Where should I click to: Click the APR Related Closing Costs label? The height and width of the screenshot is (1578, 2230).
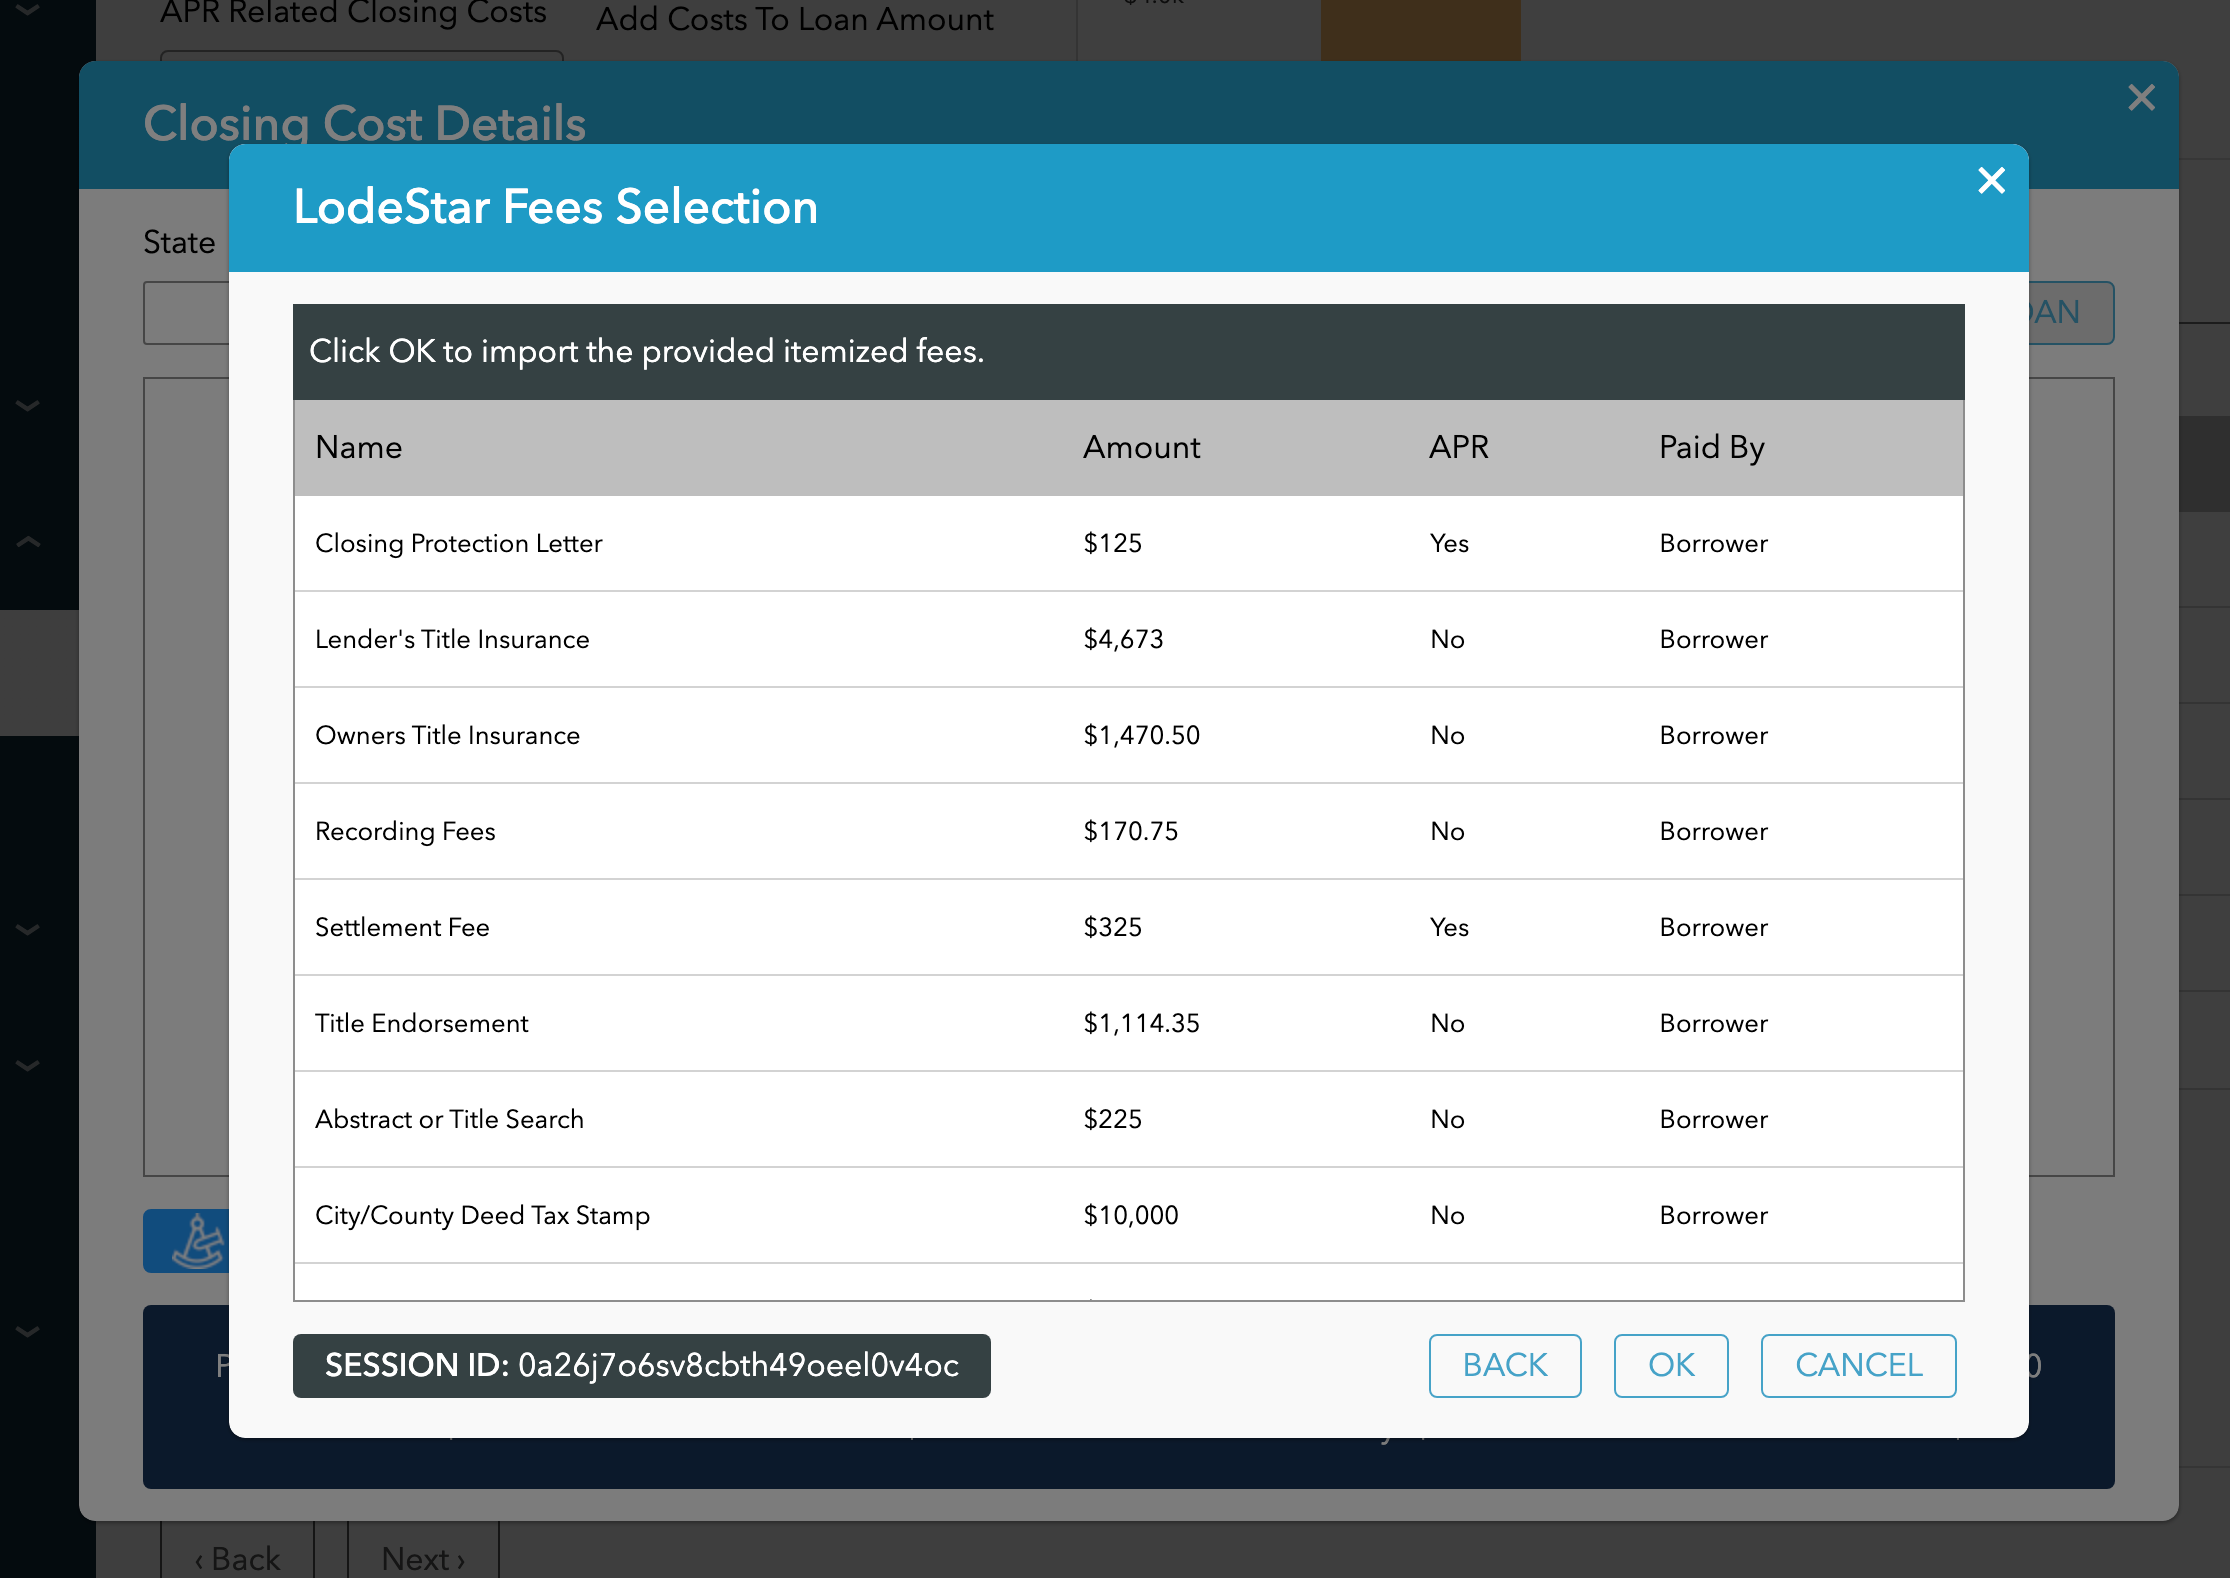click(x=353, y=12)
